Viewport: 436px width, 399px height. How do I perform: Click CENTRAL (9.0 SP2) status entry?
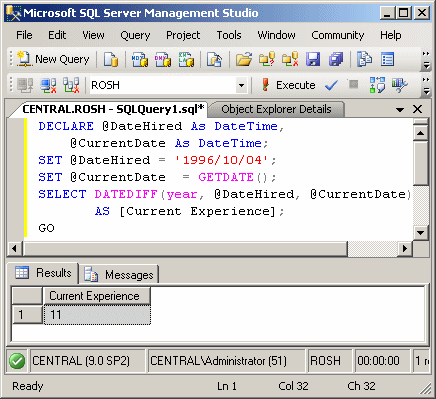tap(87, 361)
